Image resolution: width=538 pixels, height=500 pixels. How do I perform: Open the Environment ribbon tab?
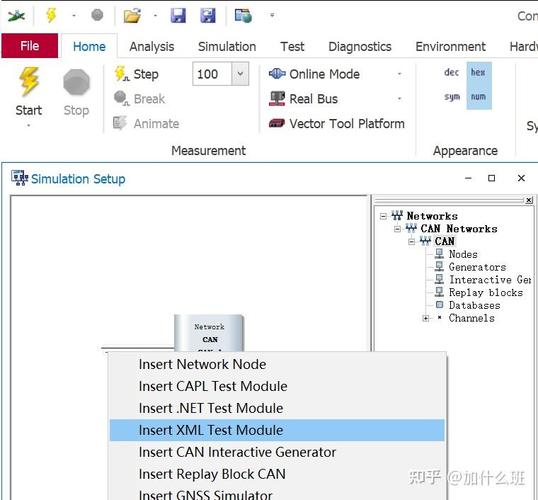click(450, 47)
